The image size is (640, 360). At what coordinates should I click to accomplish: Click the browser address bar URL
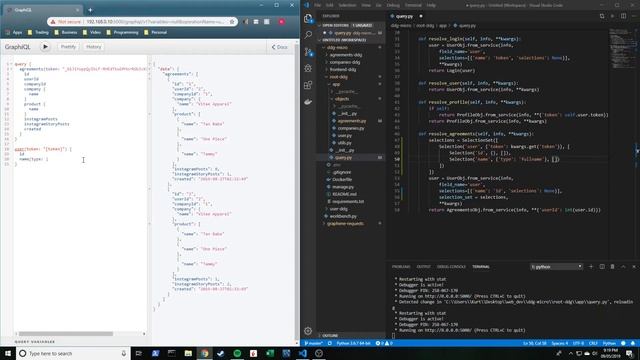coord(155,22)
